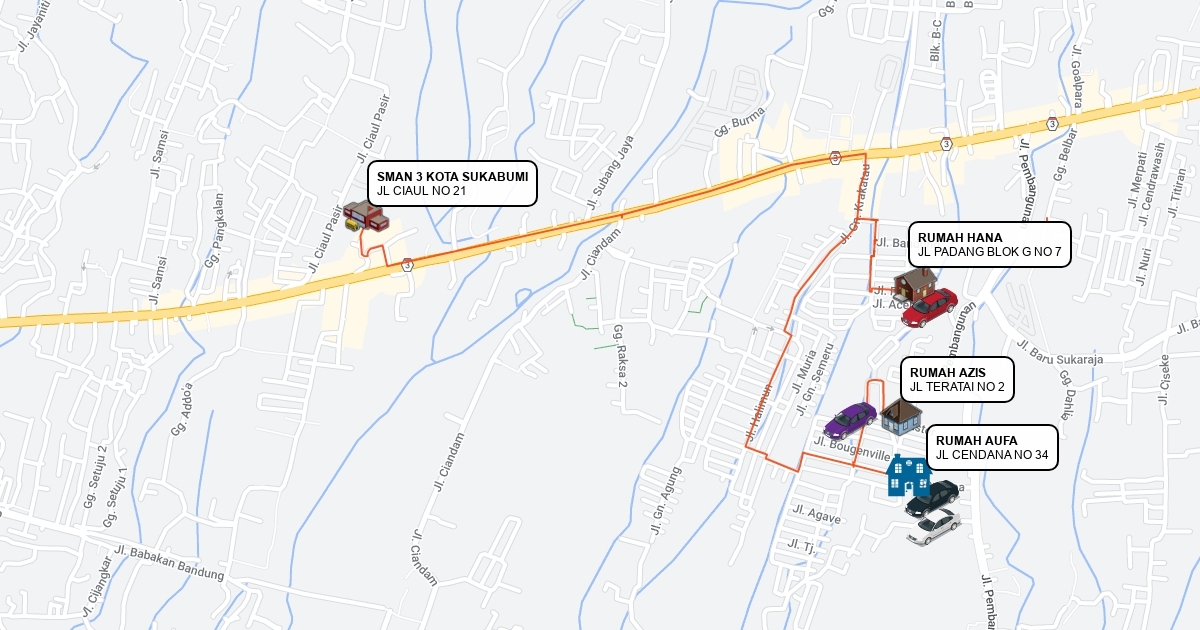Click the route 3 shield near Gg. Burma
The height and width of the screenshot is (630, 1200).
(834, 158)
